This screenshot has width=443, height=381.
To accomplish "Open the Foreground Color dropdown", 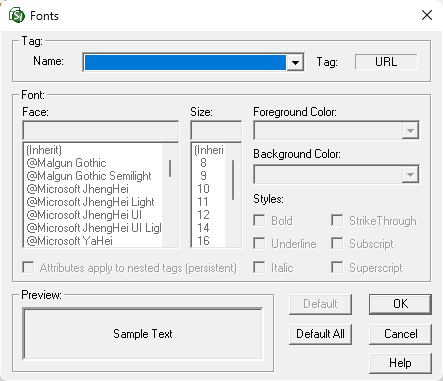I will pos(410,131).
